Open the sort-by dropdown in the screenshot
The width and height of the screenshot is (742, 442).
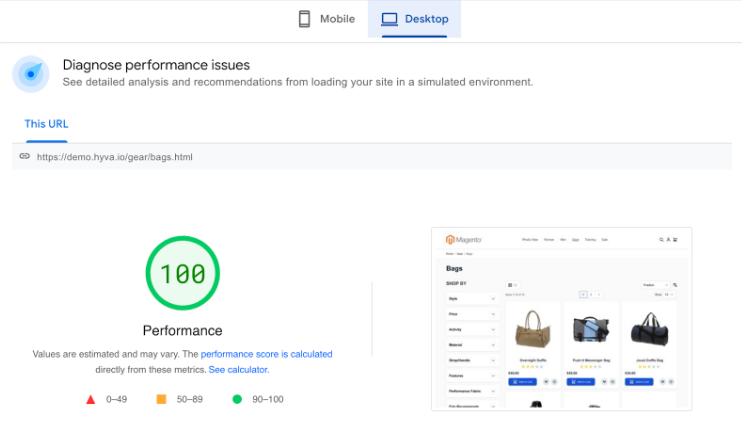coord(656,285)
